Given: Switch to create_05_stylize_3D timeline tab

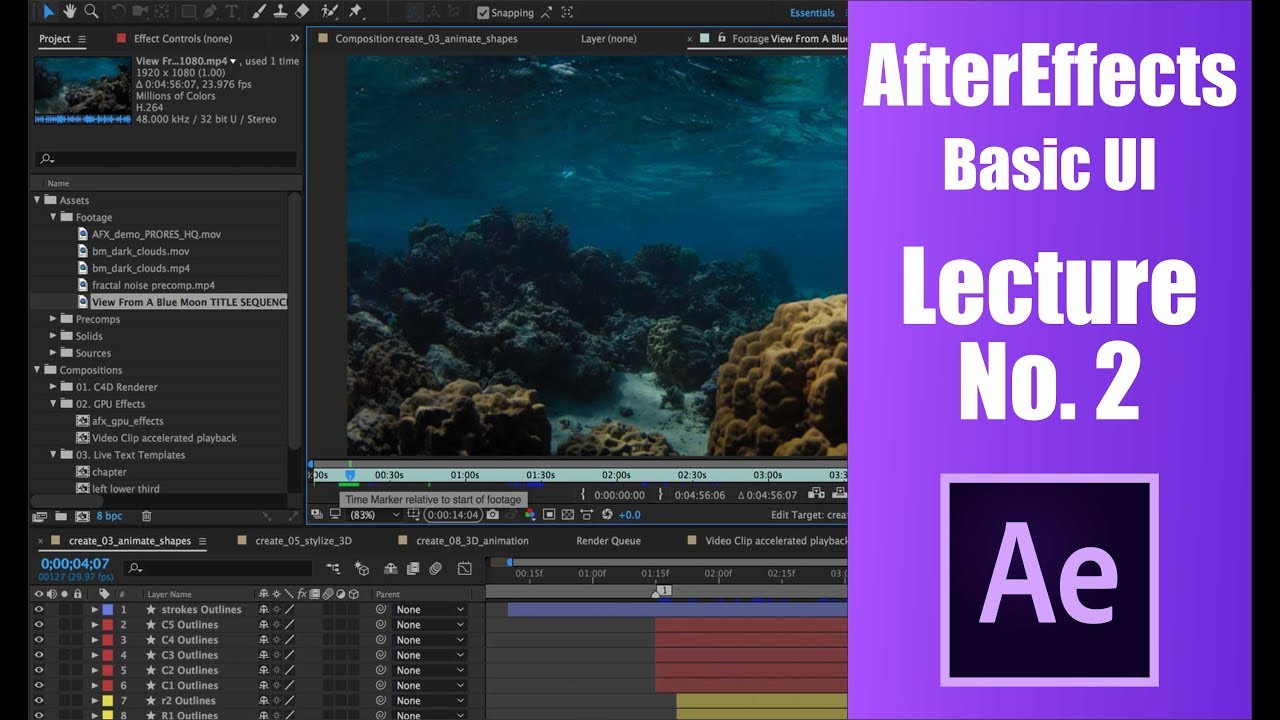Looking at the screenshot, I should [x=304, y=541].
